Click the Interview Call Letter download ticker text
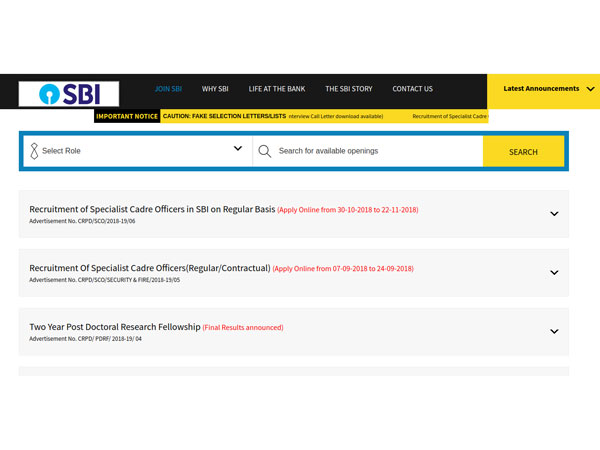 336,116
